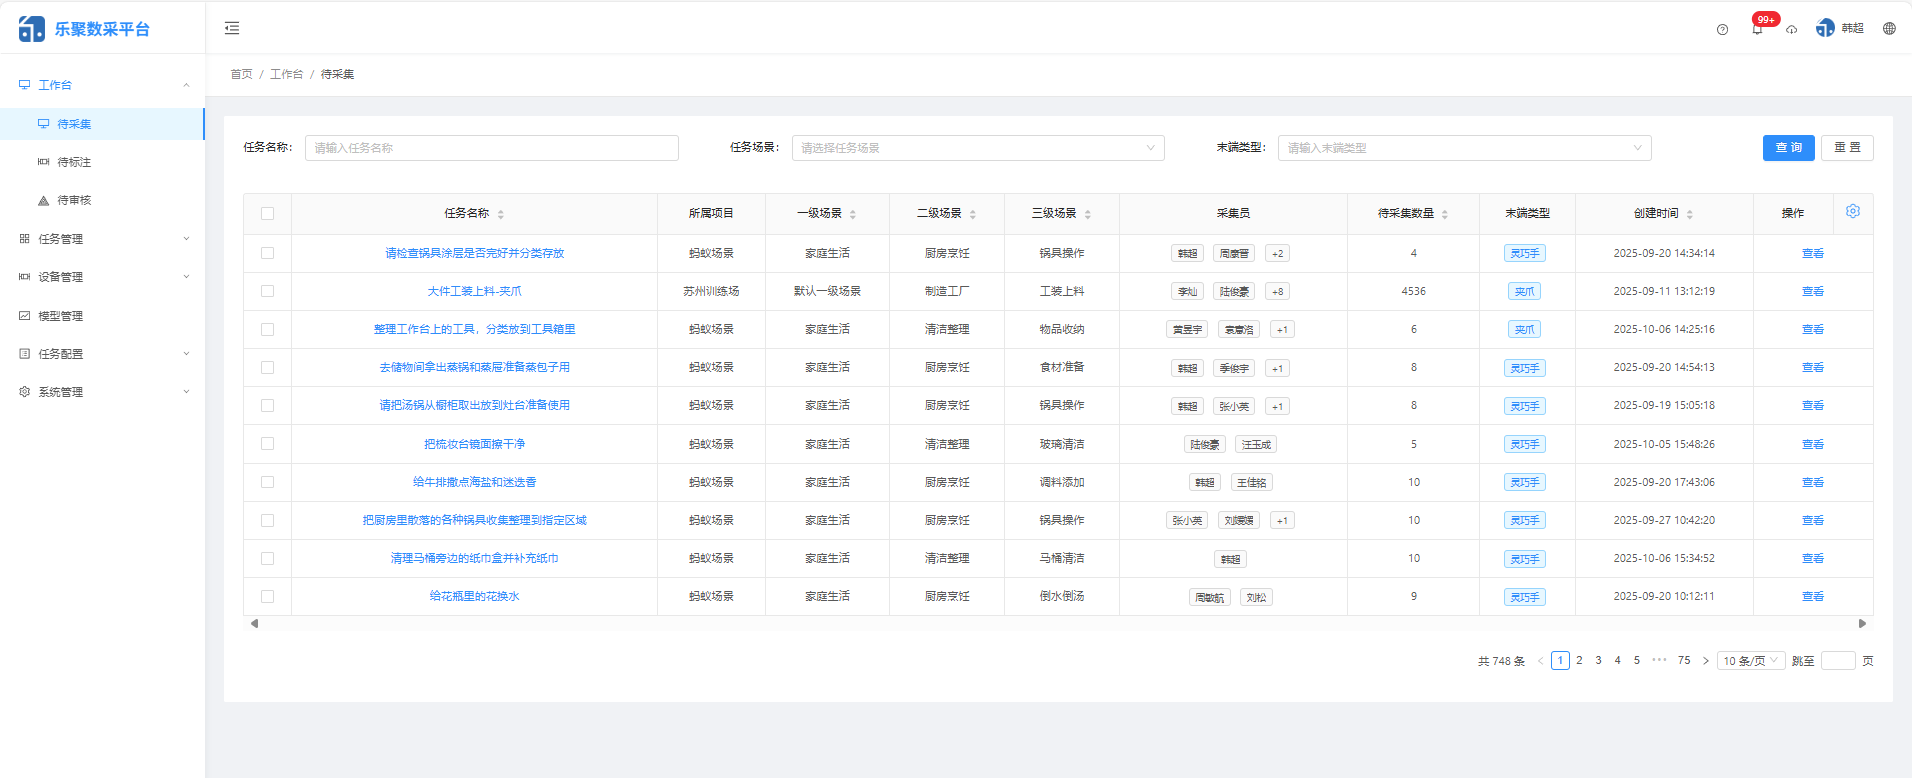The image size is (1912, 778).
Task: Collapse the sidebar with the menu fold icon
Action: pos(232,28)
